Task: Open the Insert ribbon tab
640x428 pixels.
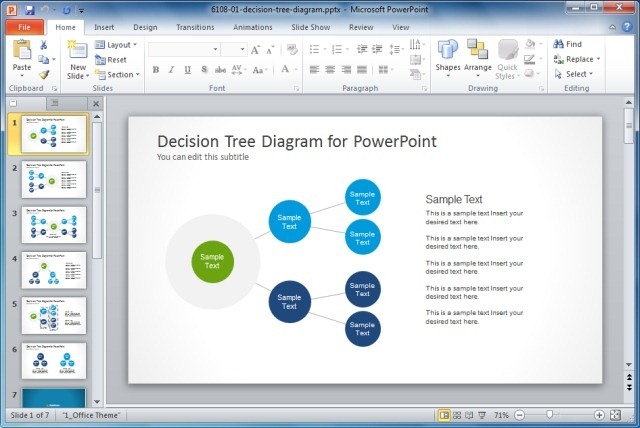Action: [x=103, y=27]
